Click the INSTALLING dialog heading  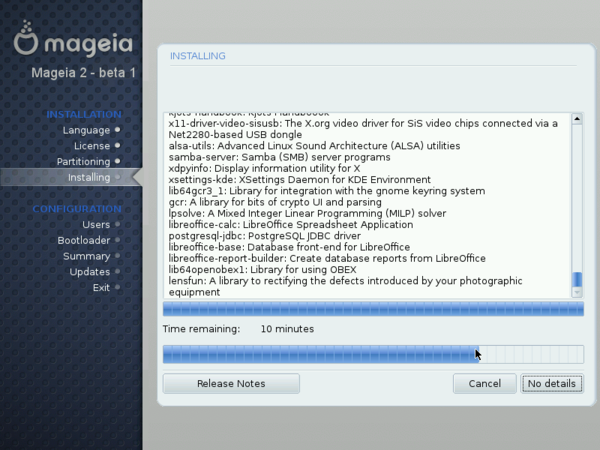point(198,56)
